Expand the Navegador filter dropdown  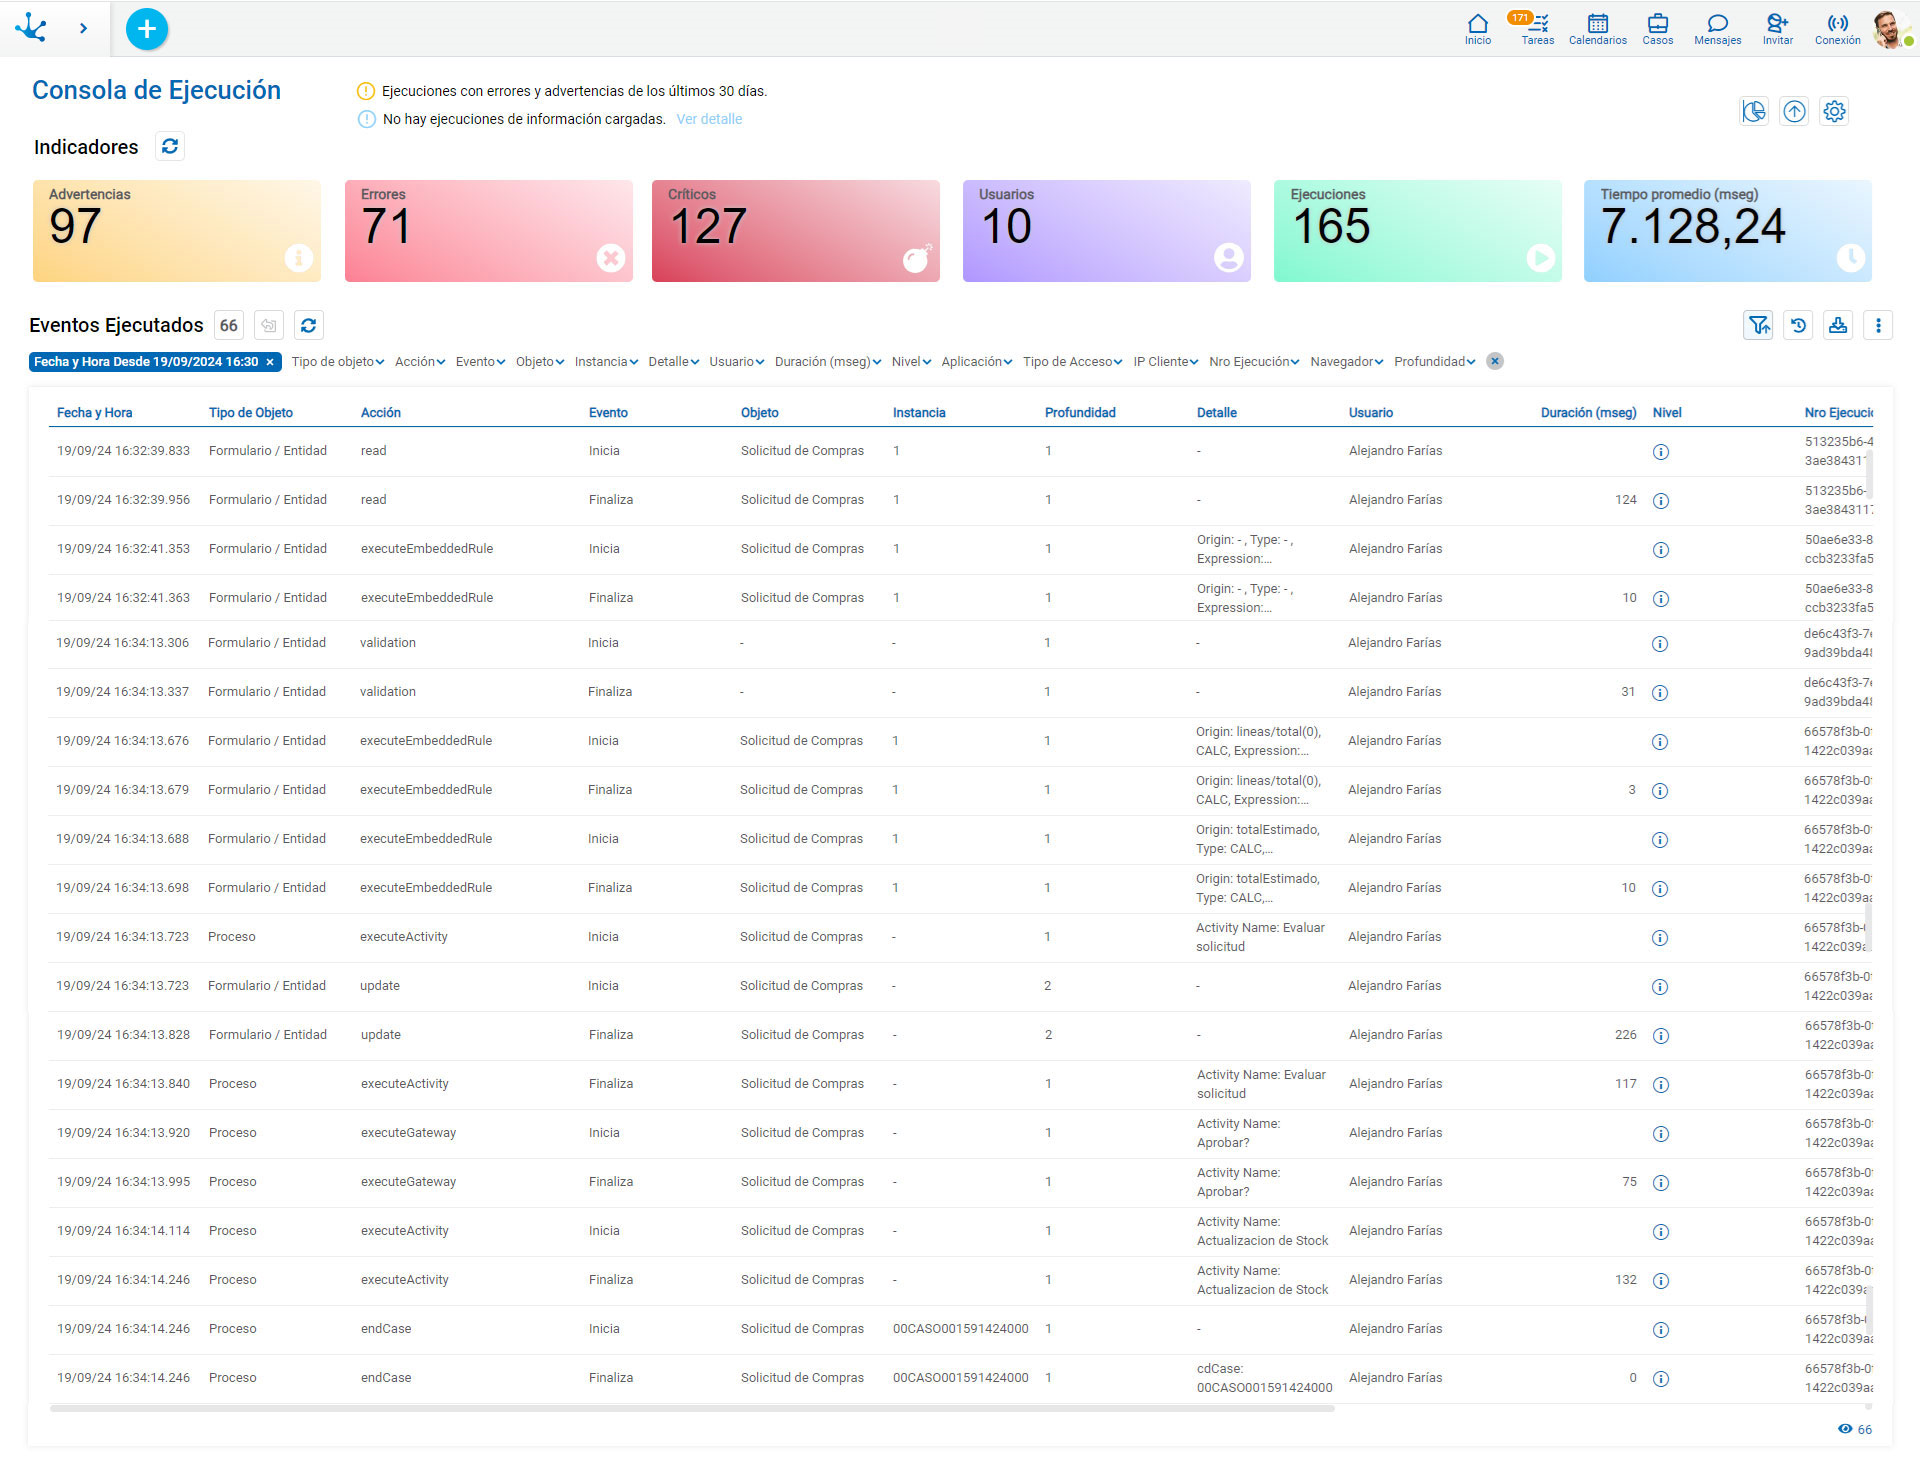(1346, 362)
